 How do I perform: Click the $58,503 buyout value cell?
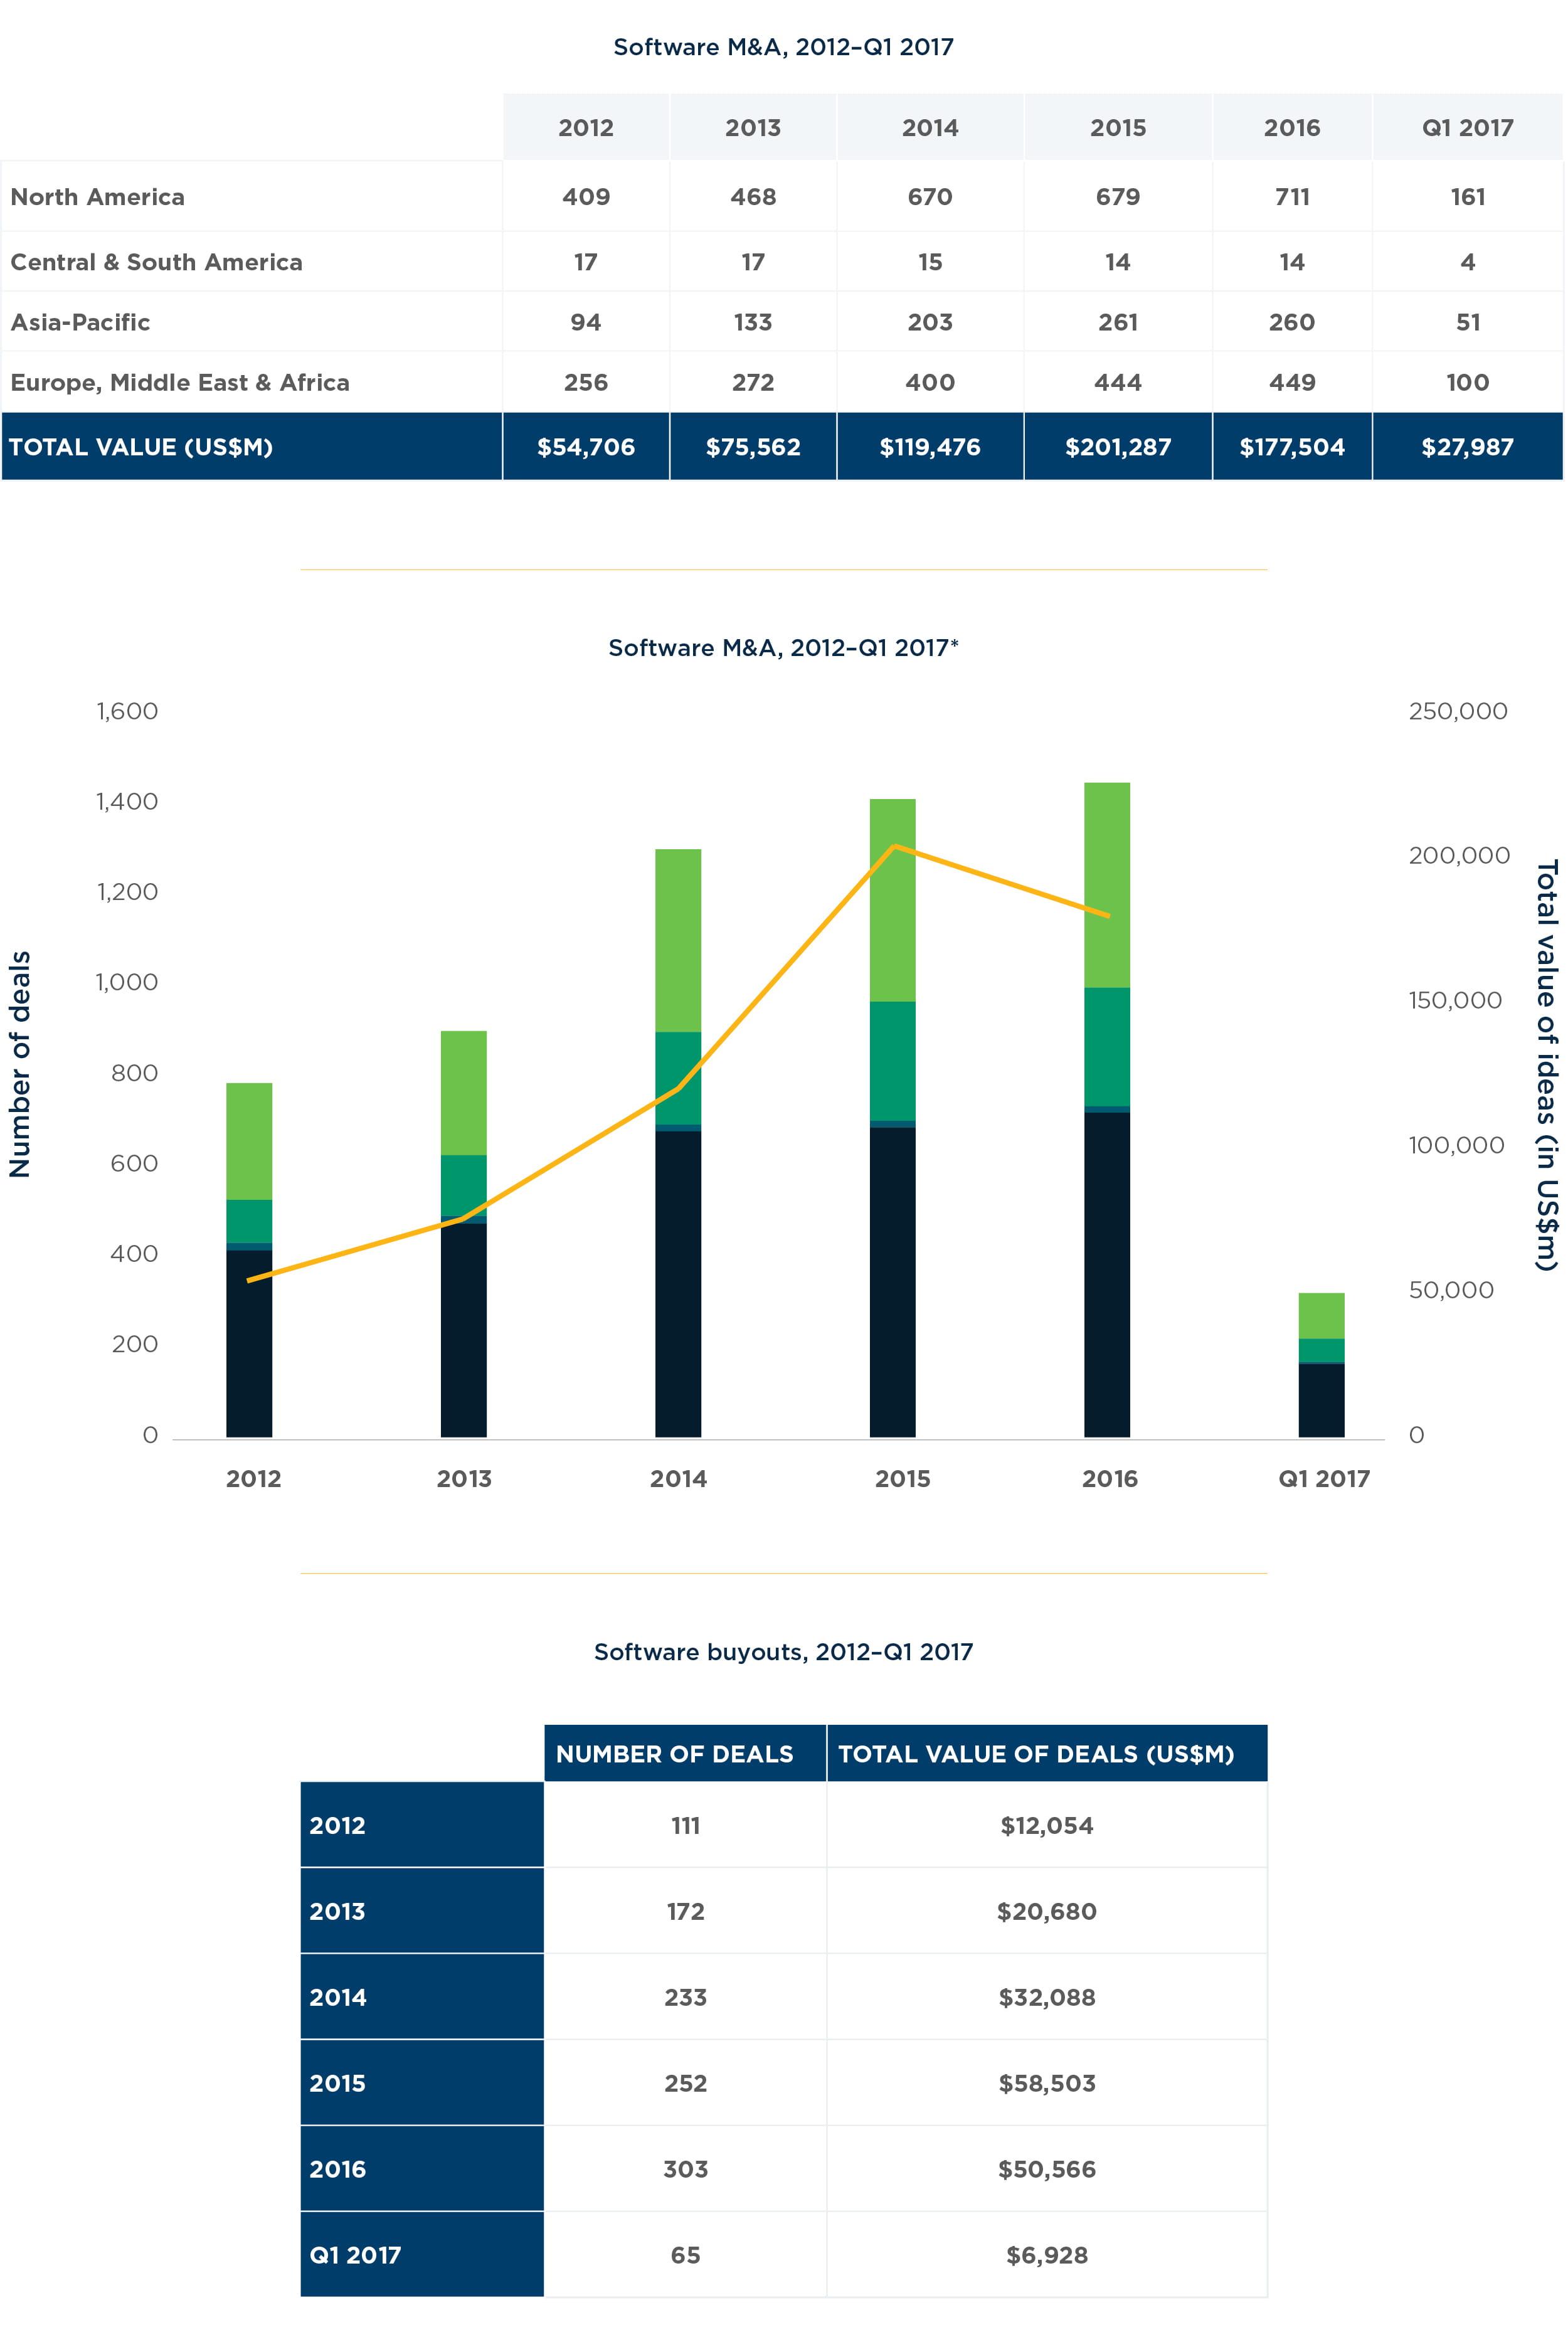coord(1047,2083)
